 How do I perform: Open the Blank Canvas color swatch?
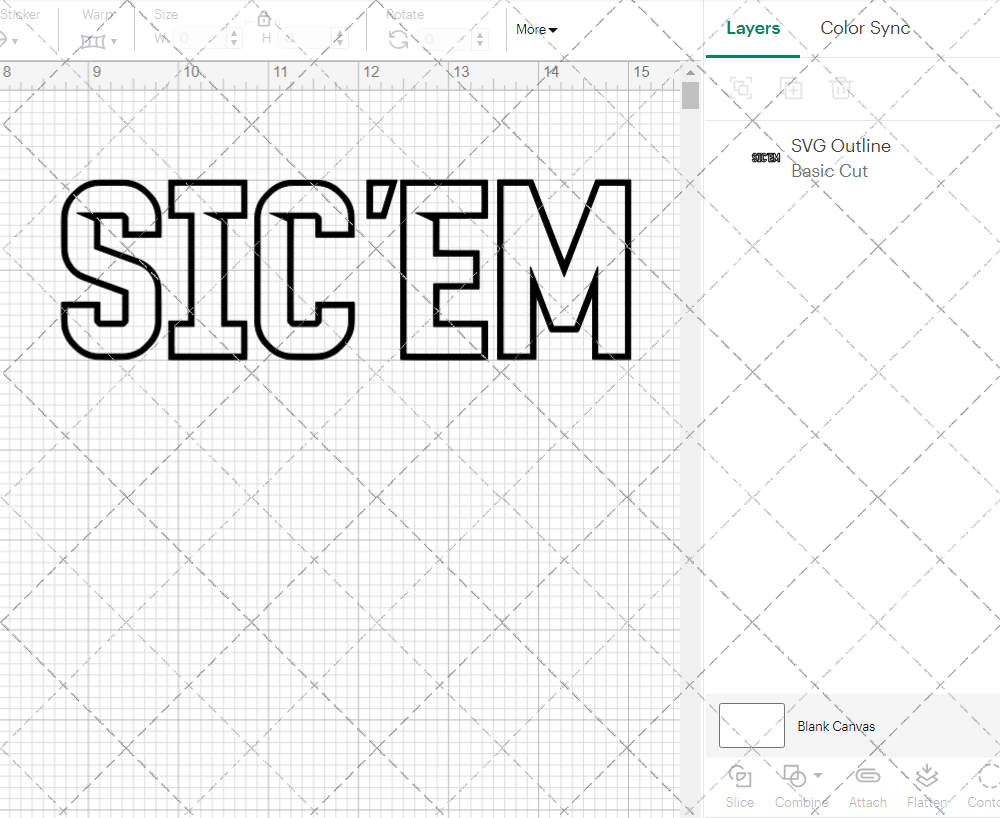click(750, 726)
